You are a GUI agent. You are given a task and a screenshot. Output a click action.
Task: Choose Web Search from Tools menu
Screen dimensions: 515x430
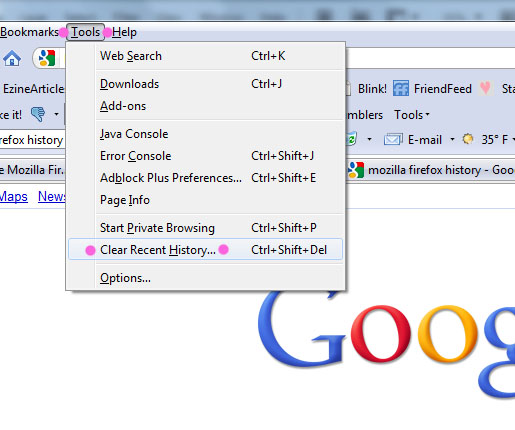pyautogui.click(x=205, y=56)
